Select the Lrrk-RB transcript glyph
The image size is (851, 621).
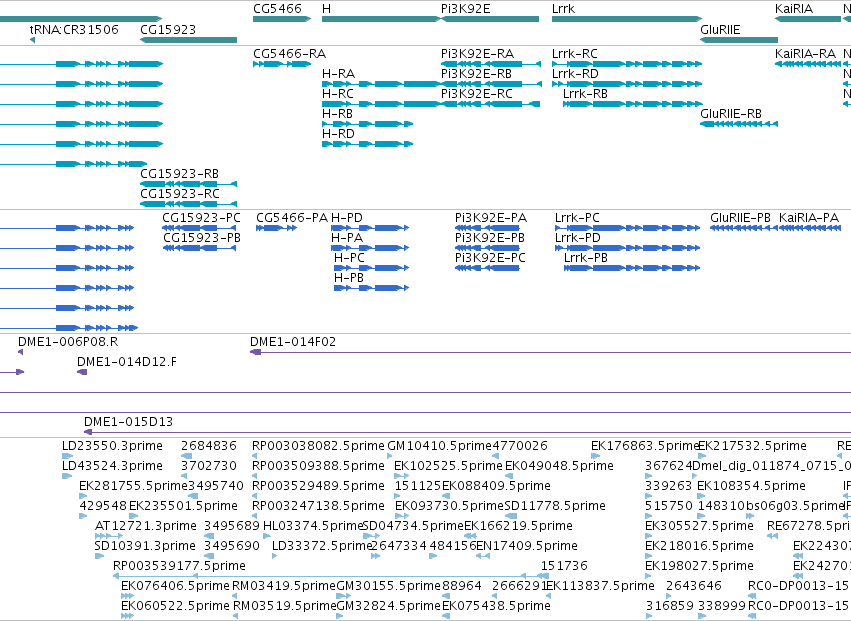633,104
